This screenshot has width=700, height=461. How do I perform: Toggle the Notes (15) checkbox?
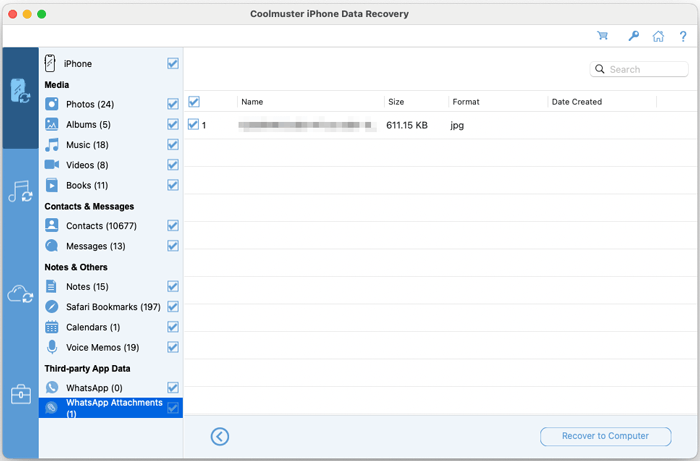tap(173, 287)
